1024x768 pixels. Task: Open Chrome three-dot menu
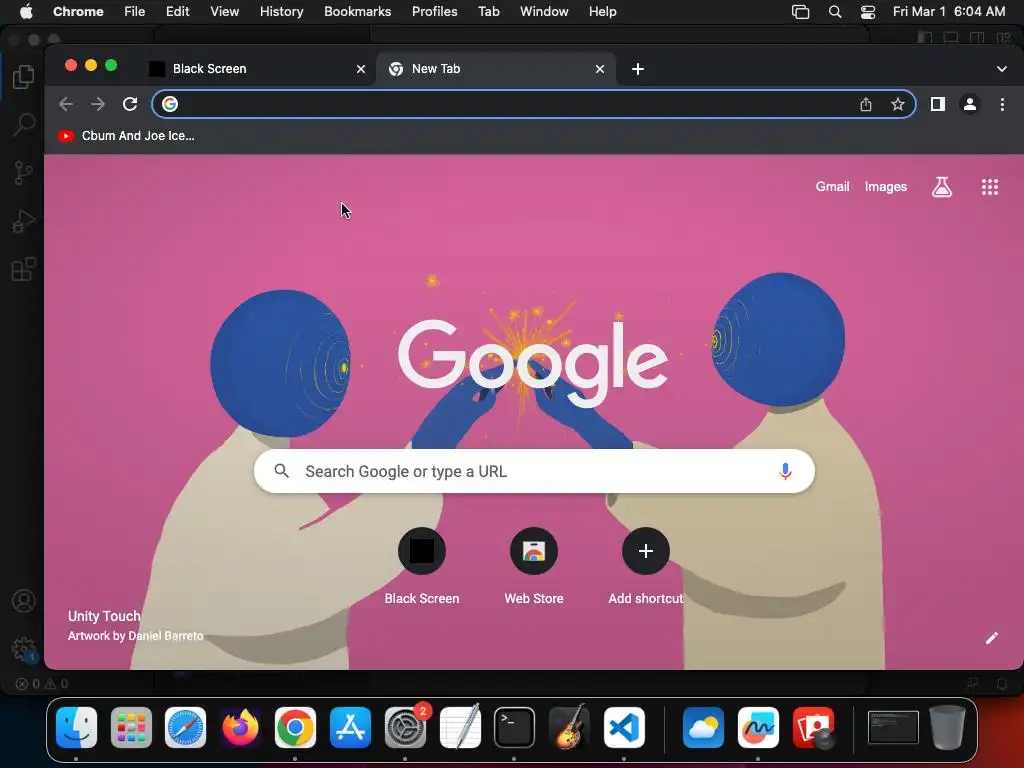1002,104
